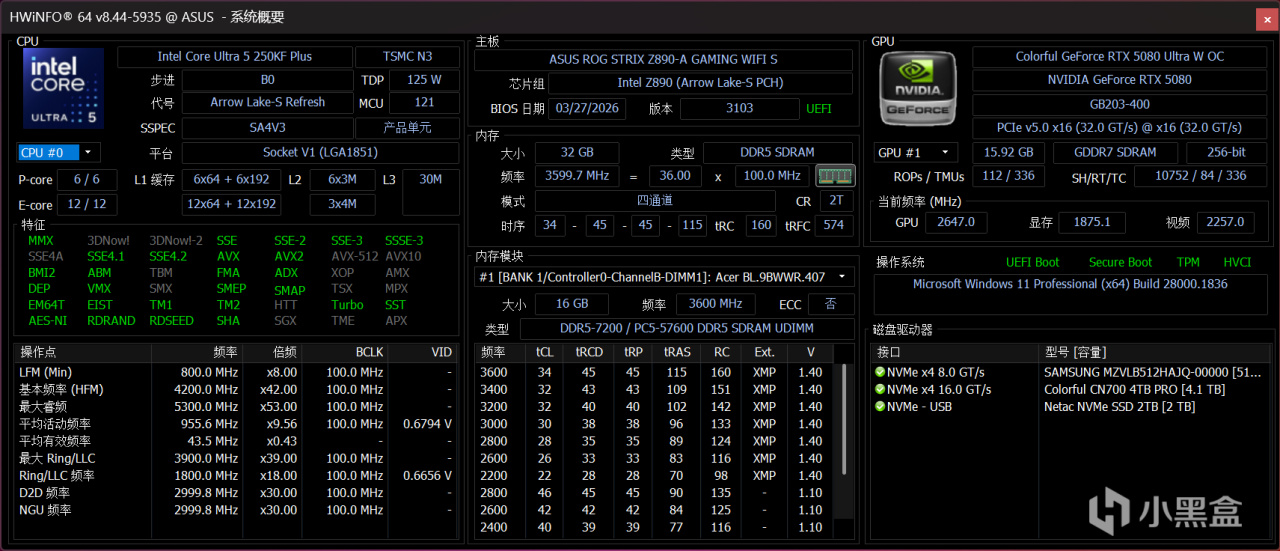The width and height of the screenshot is (1280, 551).
Task: Click the HVCI indicator
Action: click(1236, 262)
